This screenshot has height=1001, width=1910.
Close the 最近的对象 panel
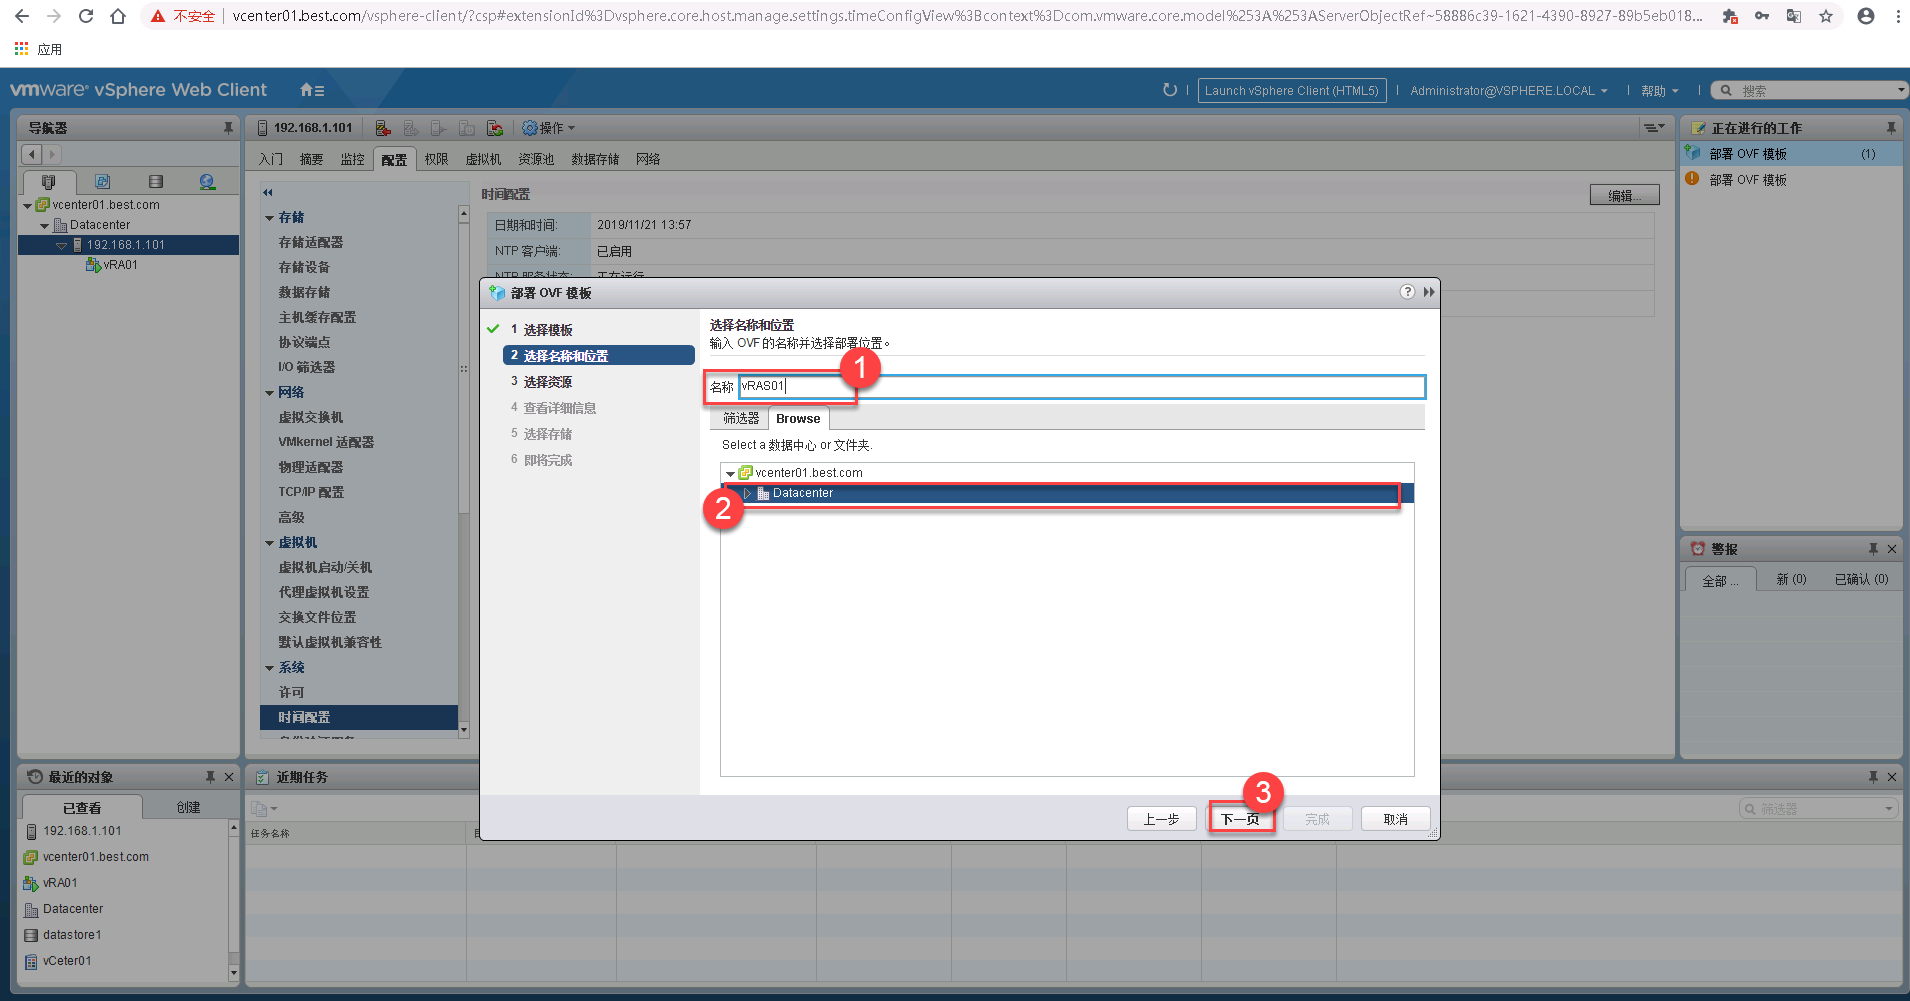229,777
